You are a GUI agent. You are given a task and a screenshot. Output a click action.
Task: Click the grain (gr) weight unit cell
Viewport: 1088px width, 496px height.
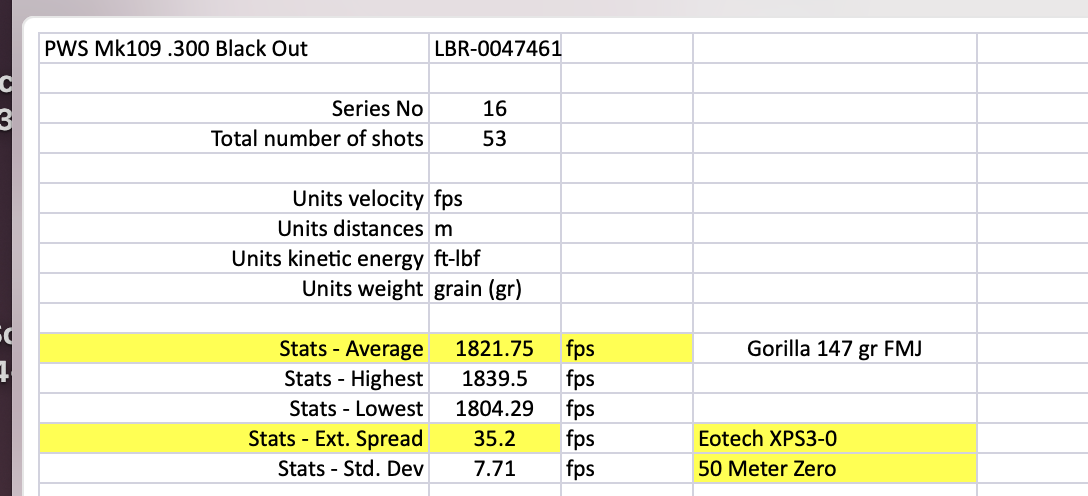[495, 288]
